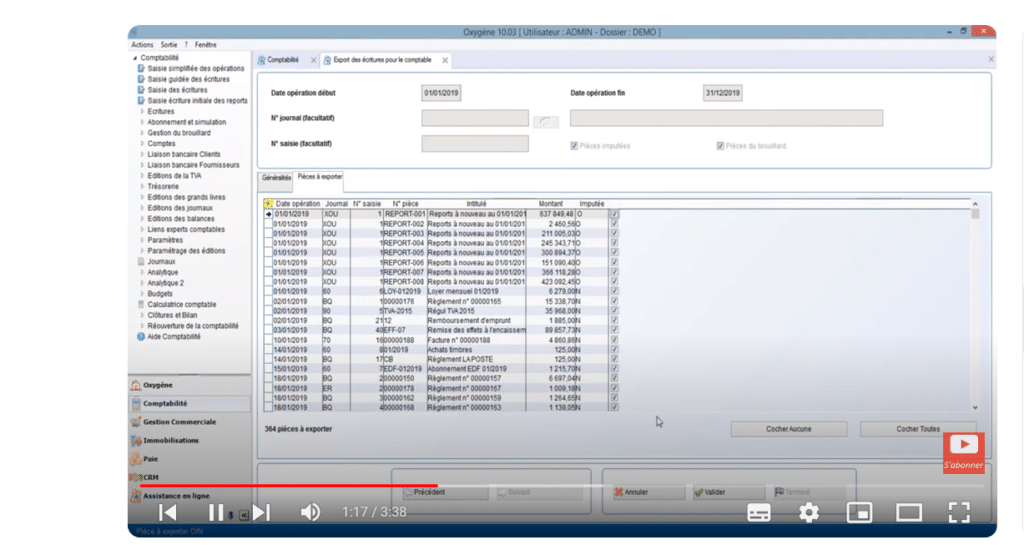Screen dimensions: 1024x545
Task: Click Valider button
Action: click(728, 492)
